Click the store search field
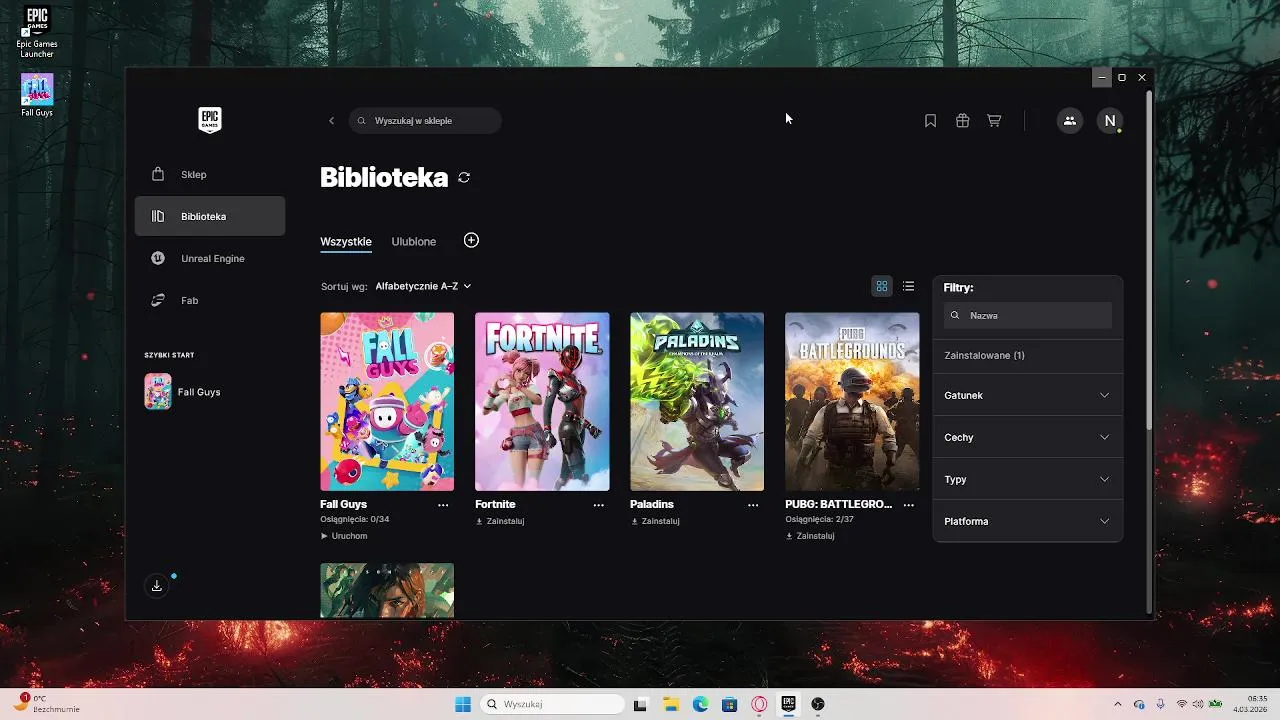This screenshot has height=720, width=1280. click(425, 121)
